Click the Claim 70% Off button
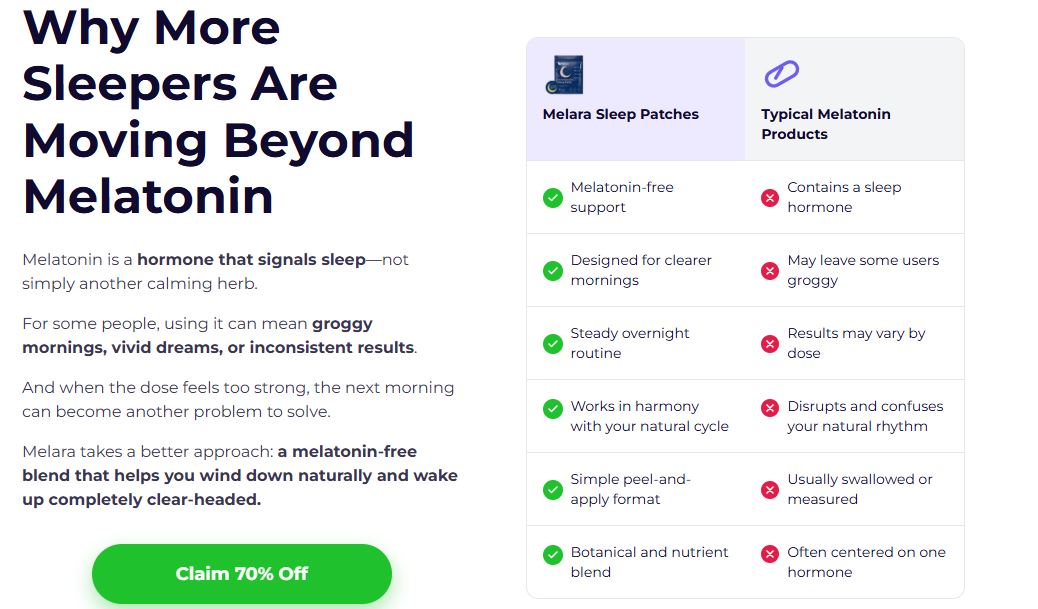 [x=242, y=573]
